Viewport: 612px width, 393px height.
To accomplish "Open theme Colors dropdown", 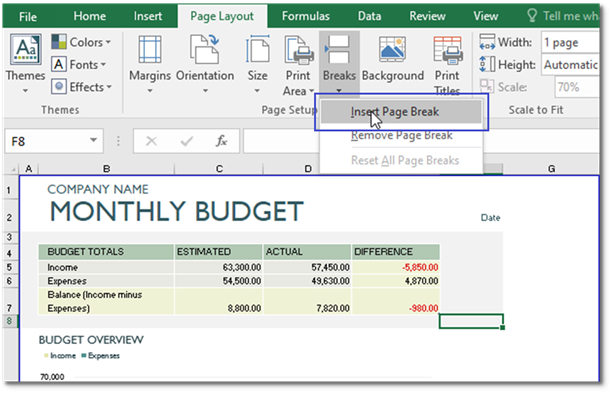I will [x=81, y=42].
